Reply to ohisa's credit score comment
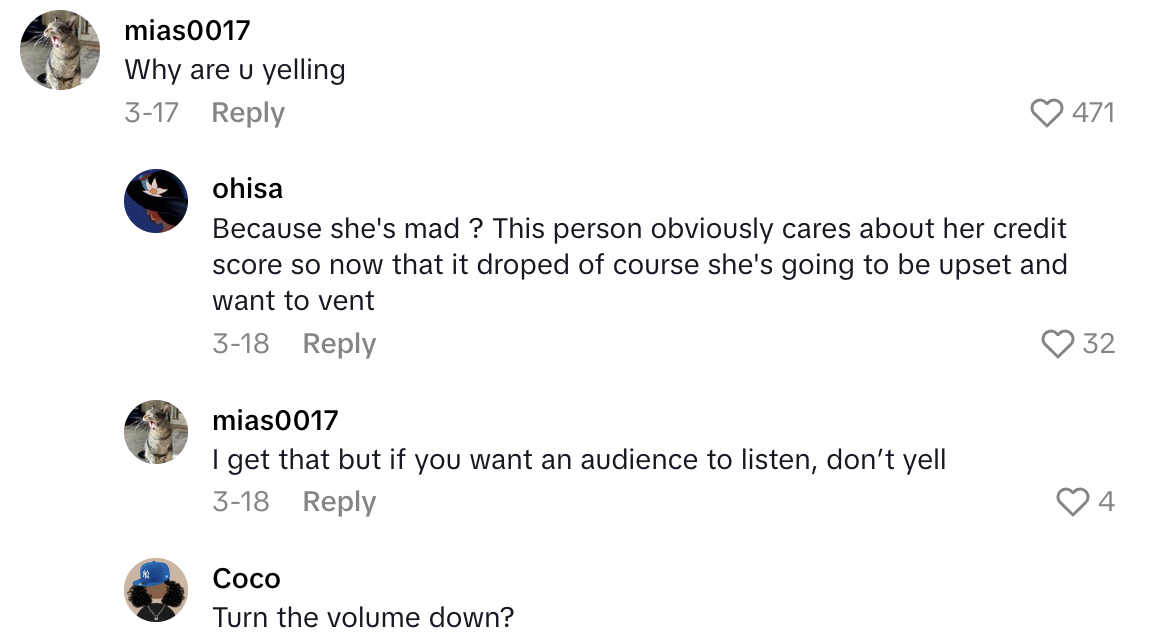 [339, 344]
